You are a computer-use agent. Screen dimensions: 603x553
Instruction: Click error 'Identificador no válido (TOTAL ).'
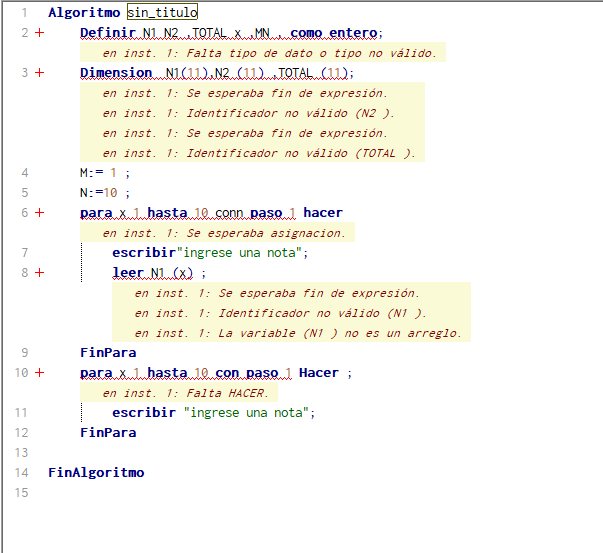tap(301, 153)
